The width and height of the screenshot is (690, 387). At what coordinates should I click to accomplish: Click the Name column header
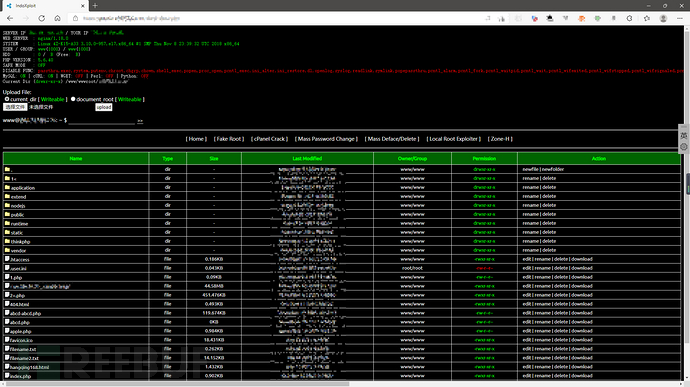[x=76, y=158]
